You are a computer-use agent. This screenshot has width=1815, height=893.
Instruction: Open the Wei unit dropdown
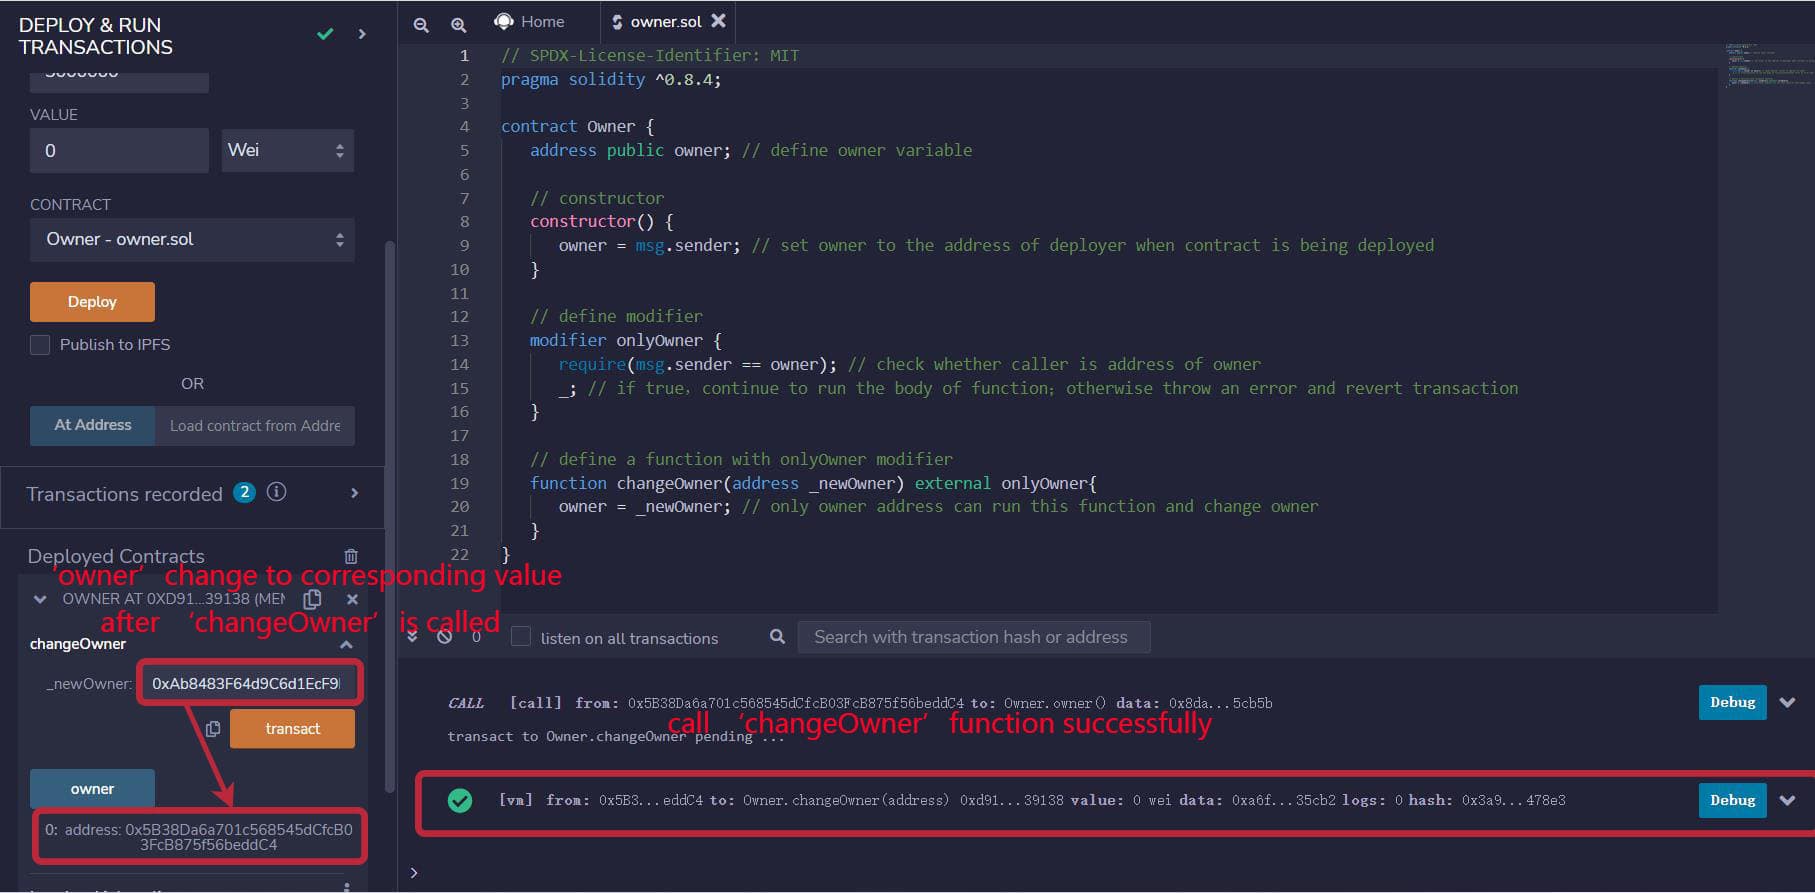click(287, 150)
